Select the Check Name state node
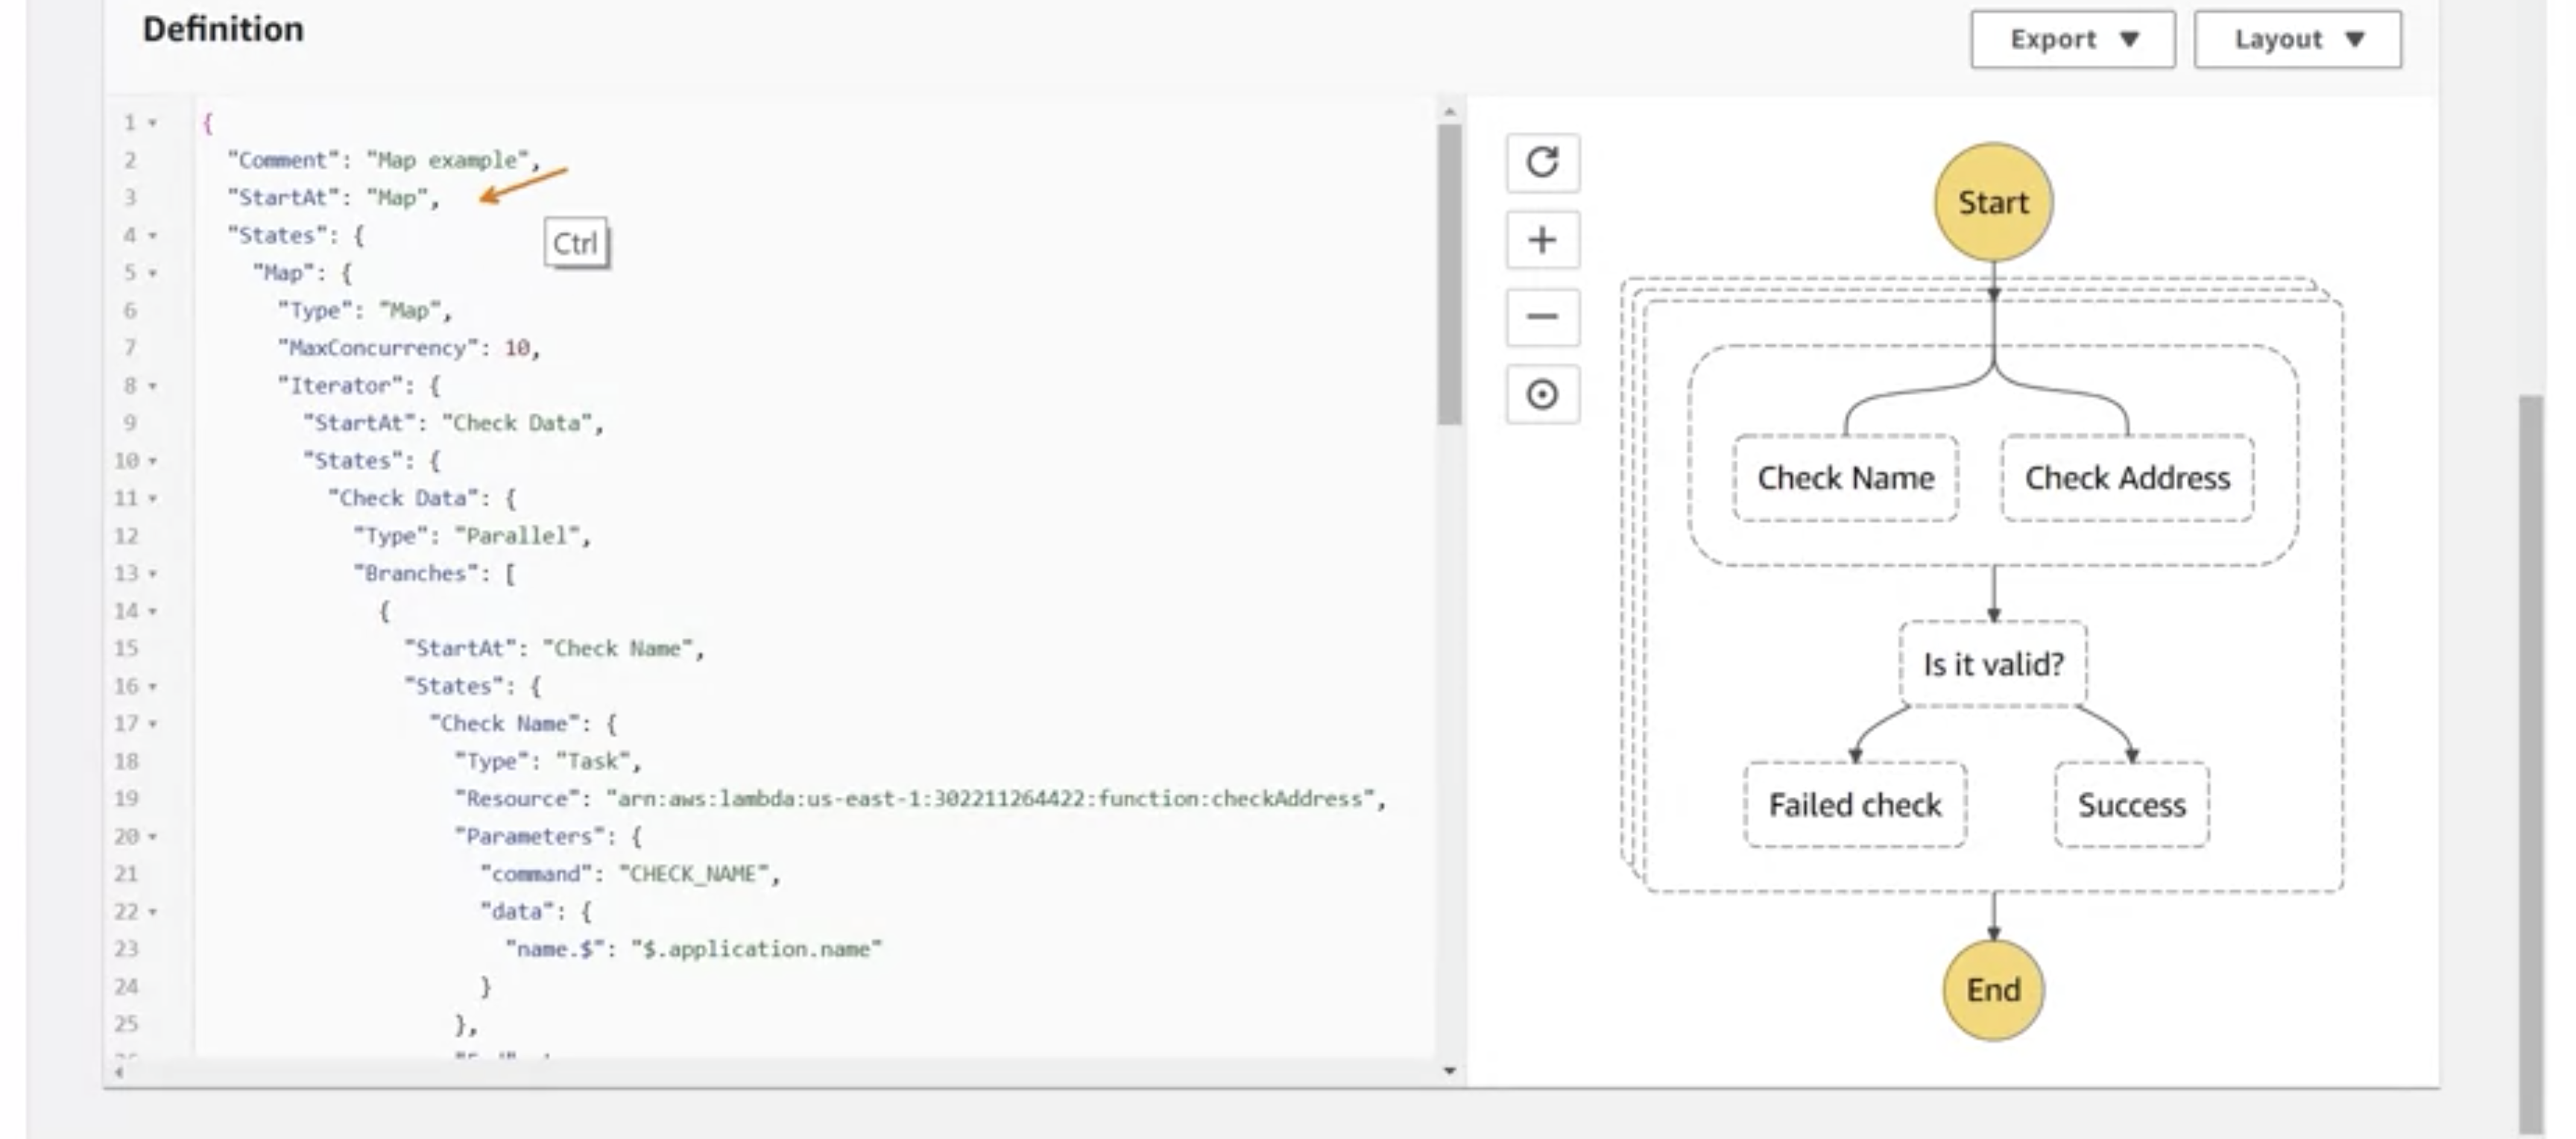This screenshot has width=2576, height=1139. click(x=1845, y=478)
